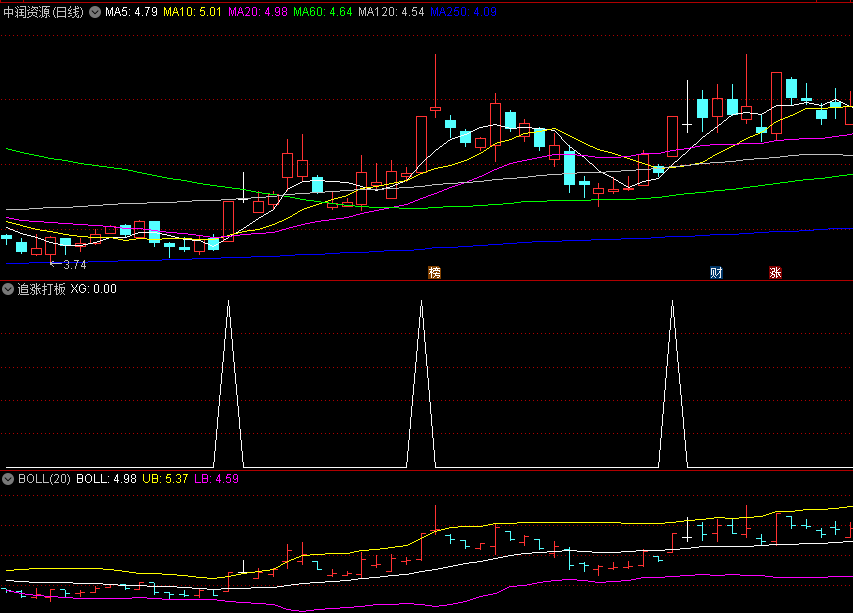Expand the BOLL(20) indicator dropdown
The image size is (853, 613).
(x=8, y=479)
